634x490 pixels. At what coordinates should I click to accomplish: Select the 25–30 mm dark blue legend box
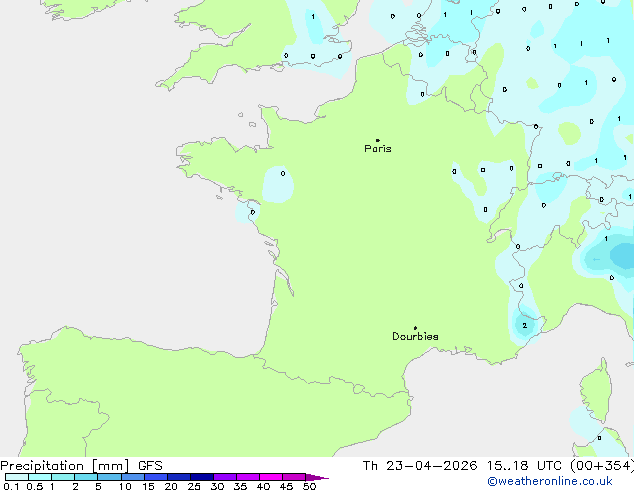click(x=202, y=477)
